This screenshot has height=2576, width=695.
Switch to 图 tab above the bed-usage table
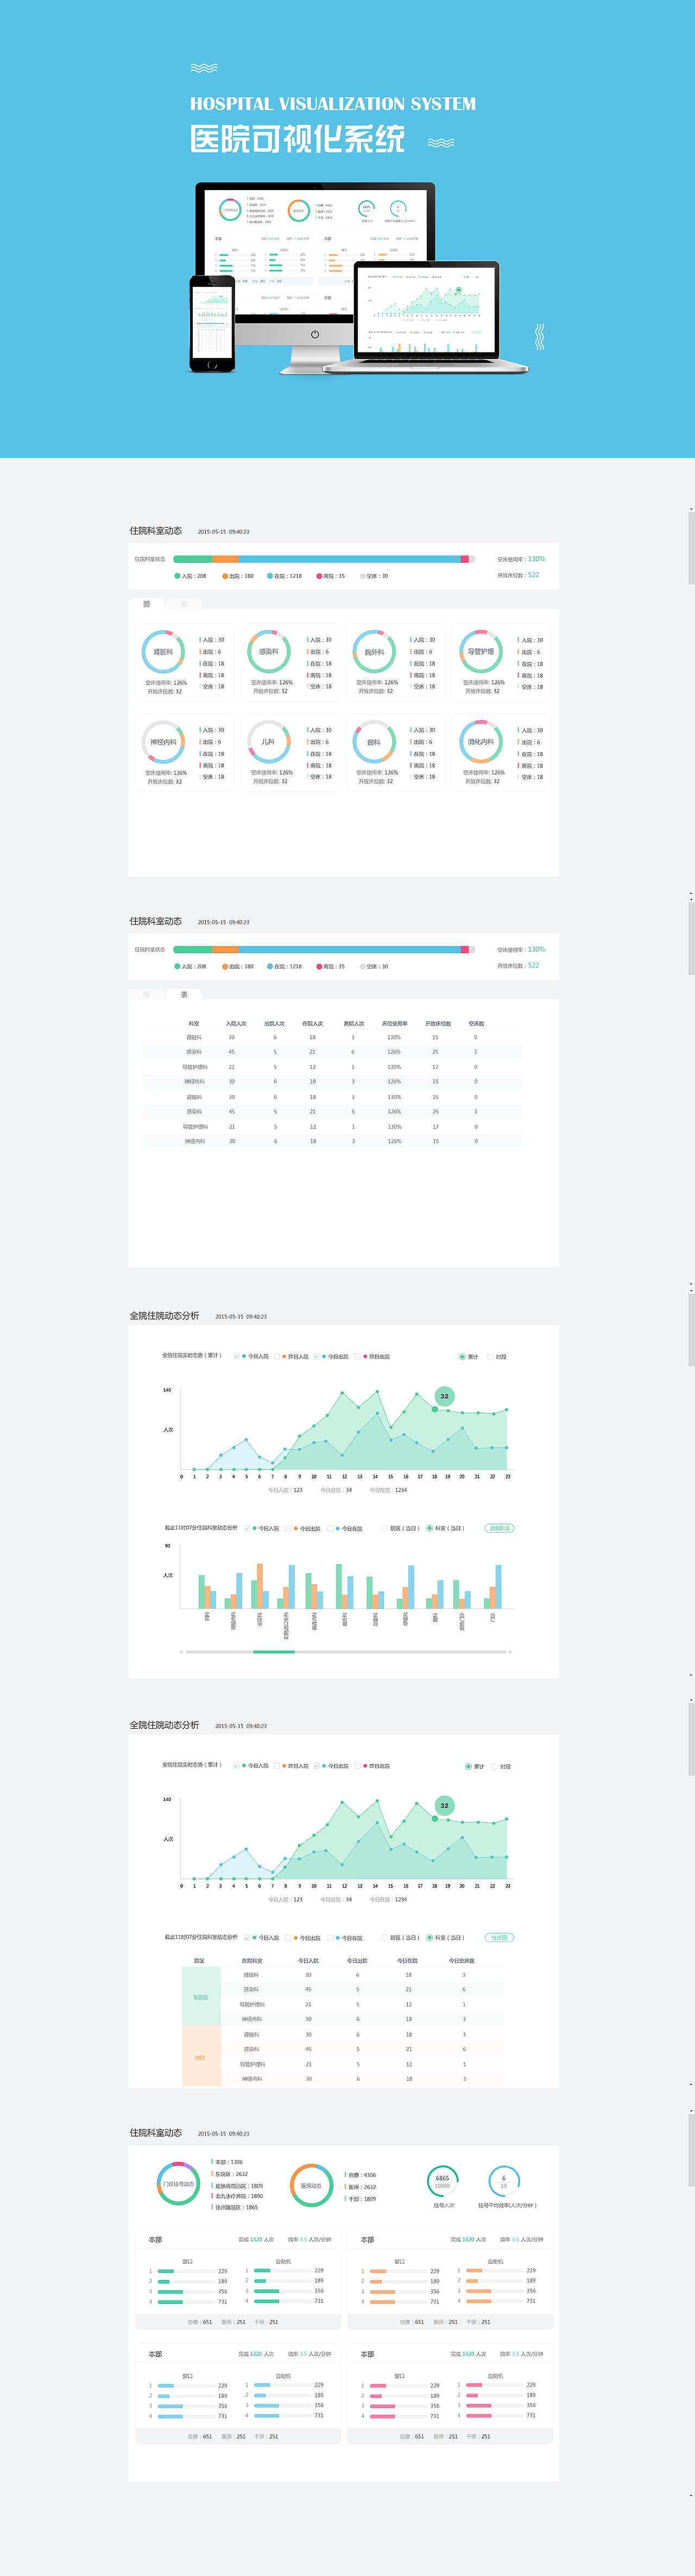(x=147, y=994)
